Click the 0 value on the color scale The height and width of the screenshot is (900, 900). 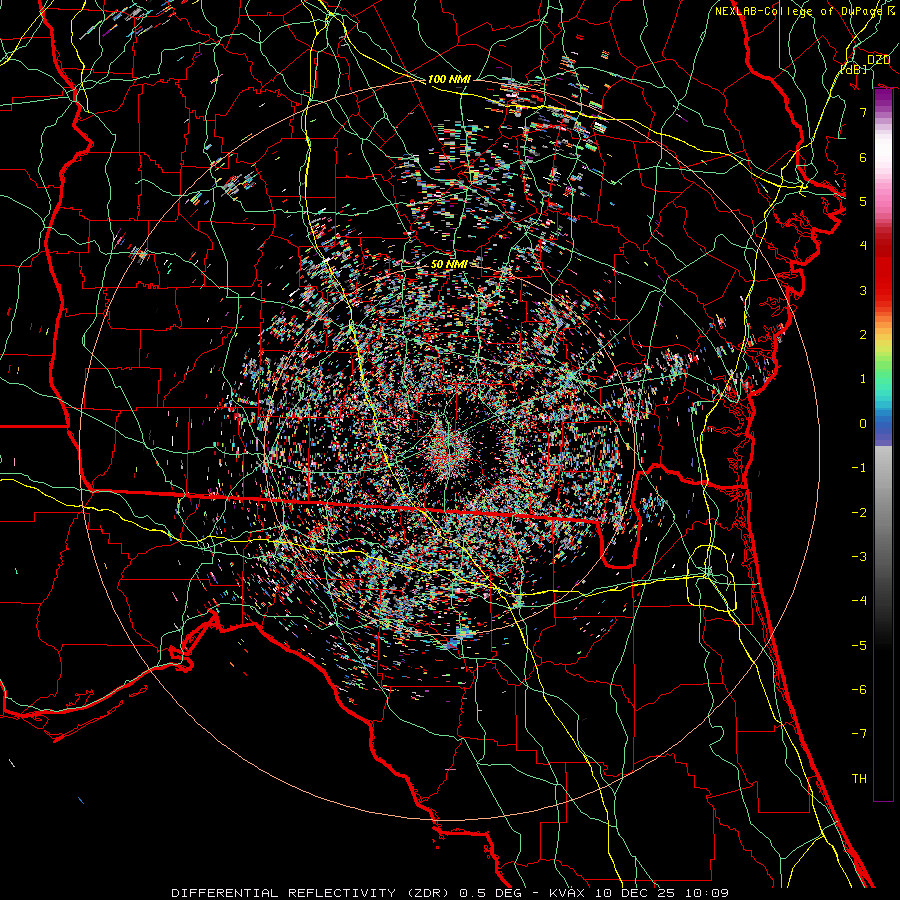point(863,424)
